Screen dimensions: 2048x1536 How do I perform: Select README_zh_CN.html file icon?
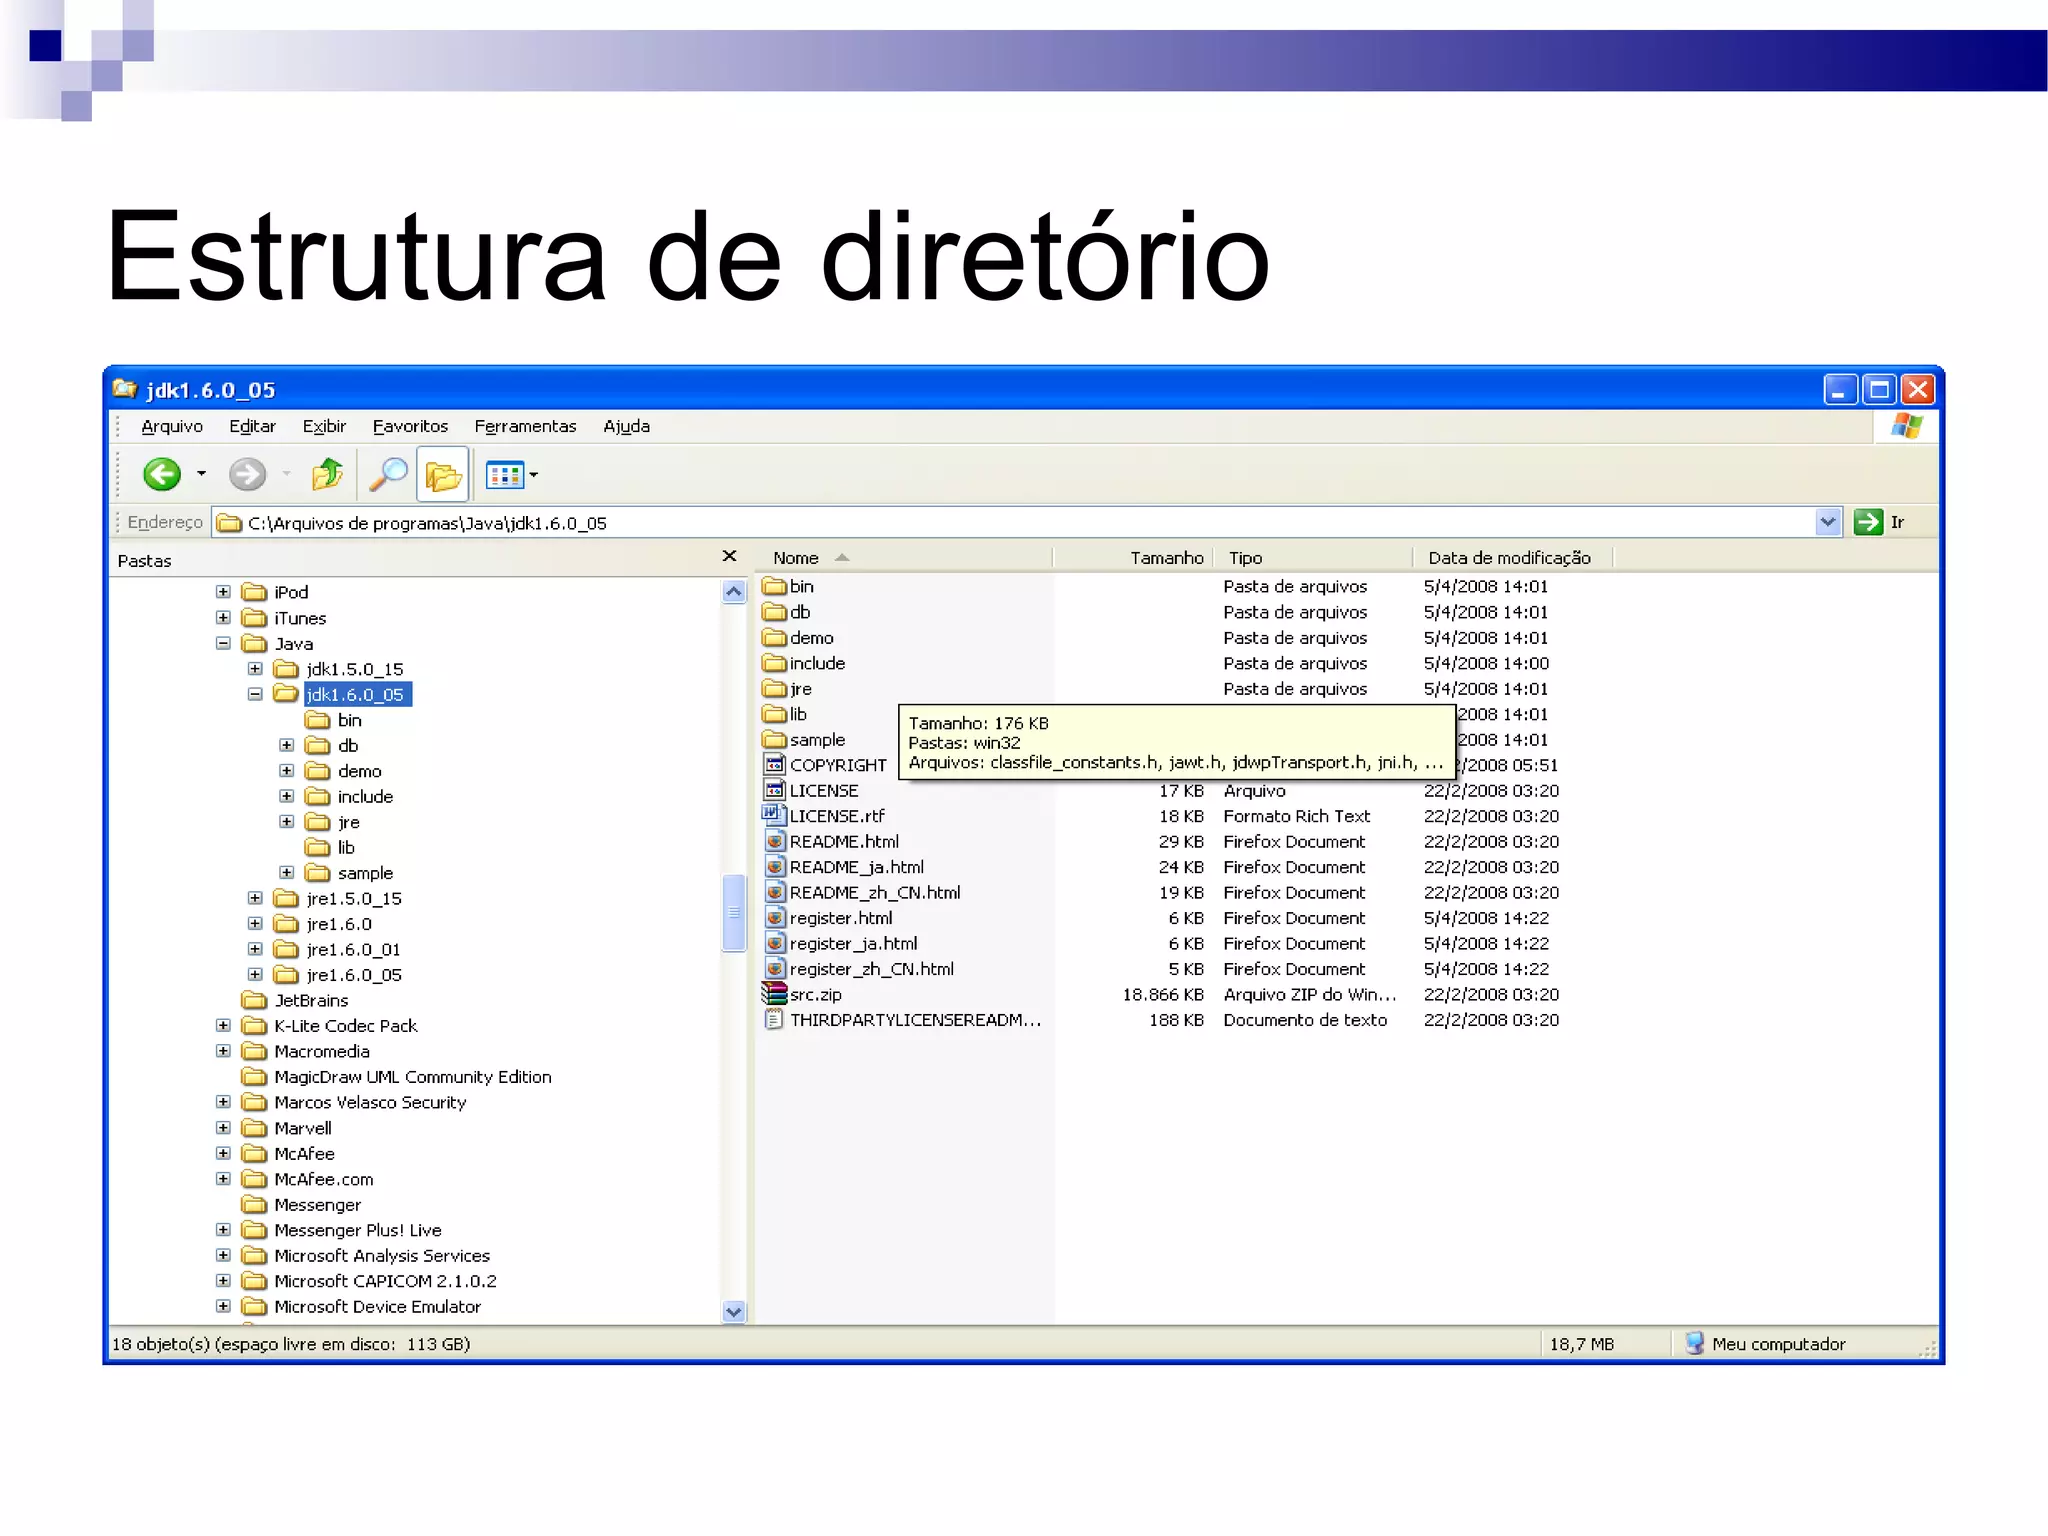click(774, 892)
